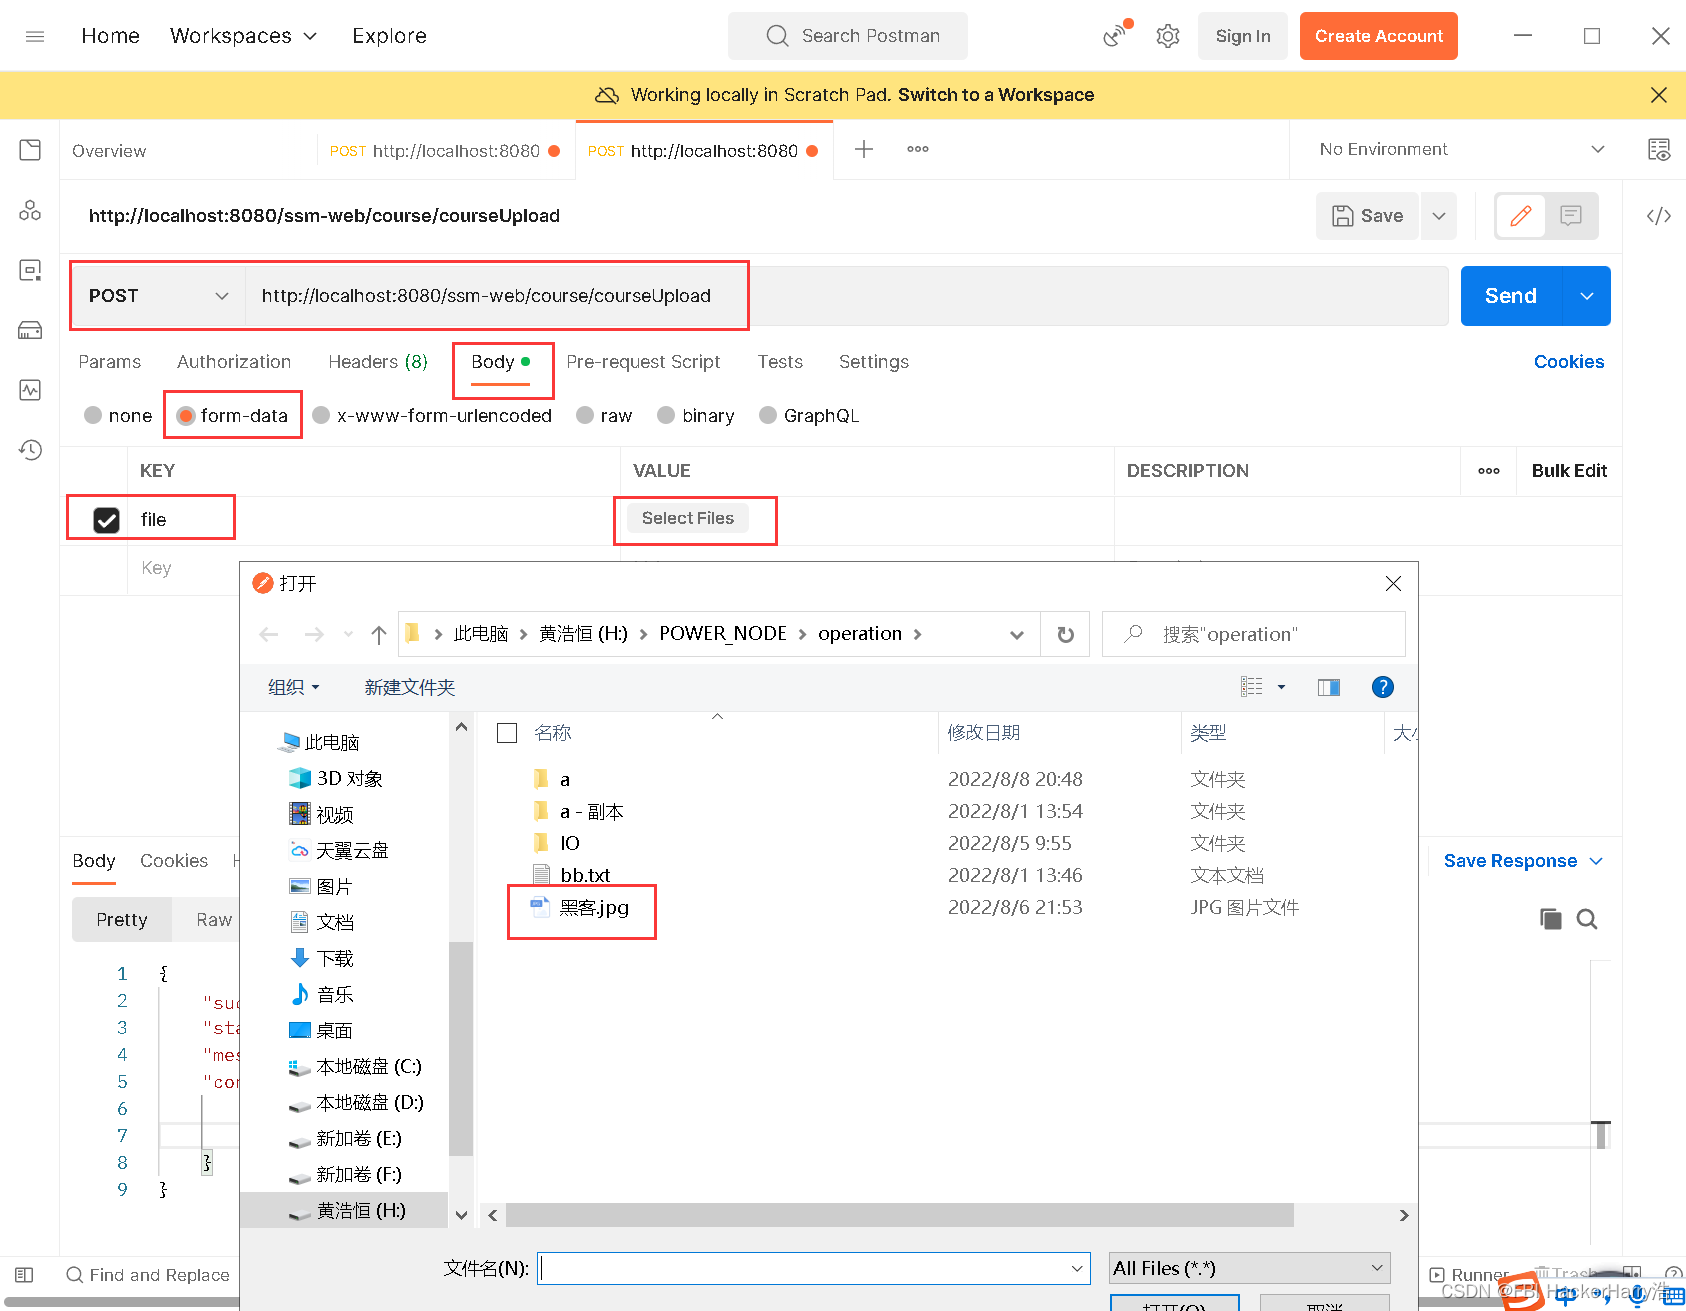Open tab options three-dot menu
1686x1311 pixels.
[918, 149]
